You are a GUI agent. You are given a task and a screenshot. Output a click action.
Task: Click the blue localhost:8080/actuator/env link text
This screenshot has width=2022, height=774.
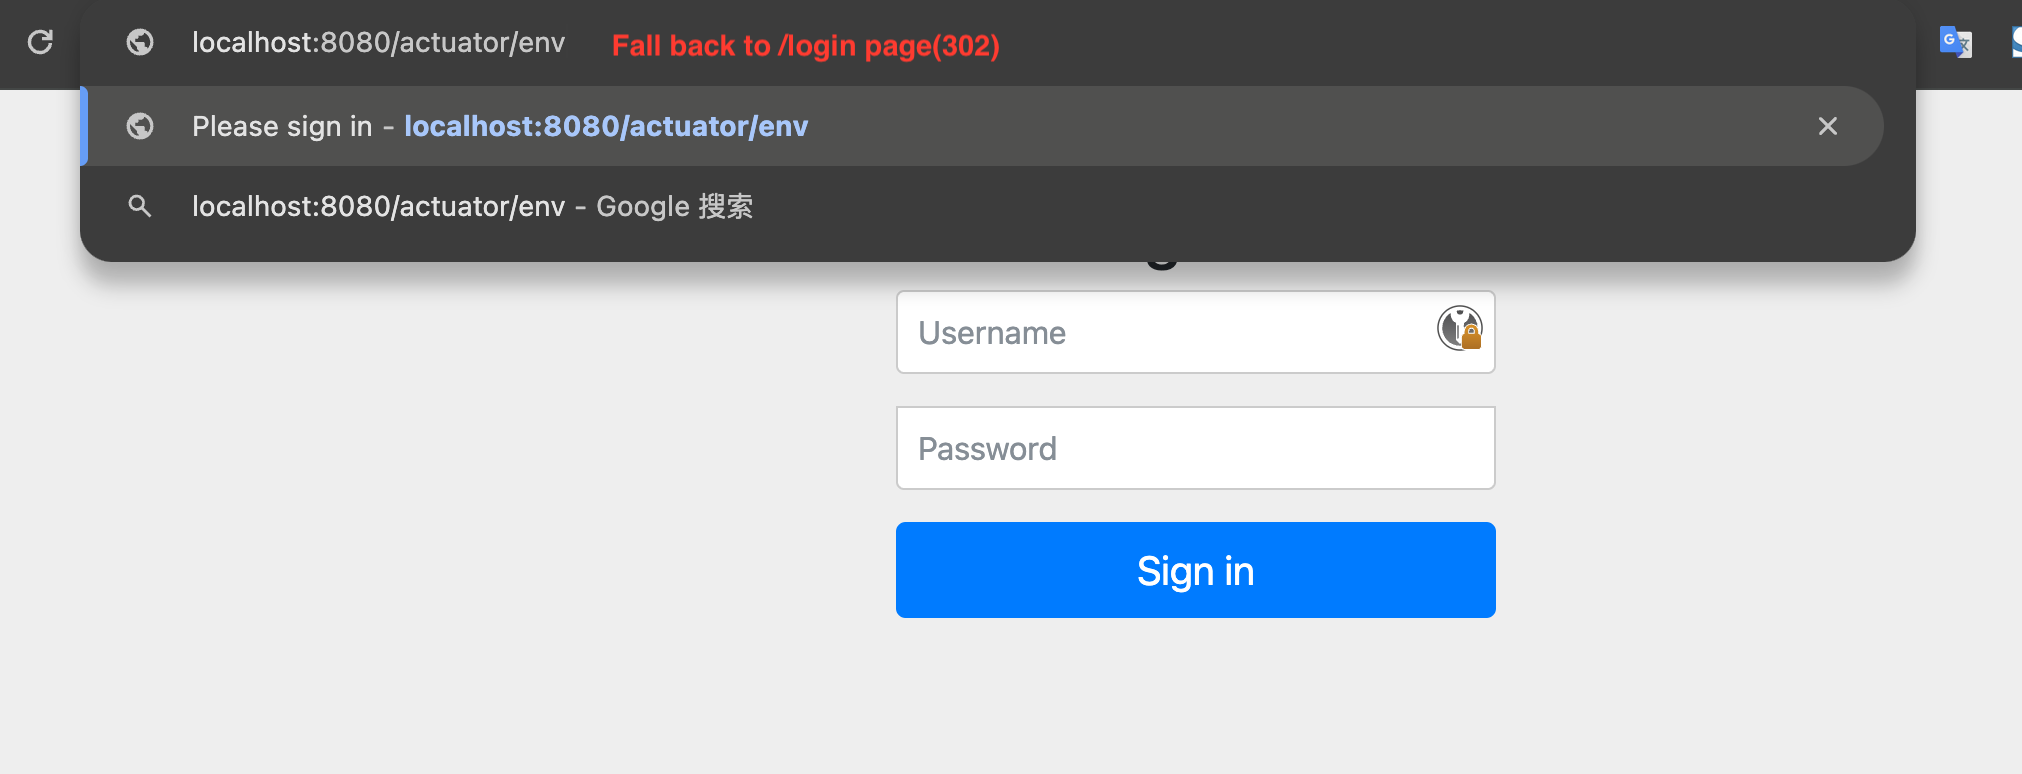click(606, 126)
